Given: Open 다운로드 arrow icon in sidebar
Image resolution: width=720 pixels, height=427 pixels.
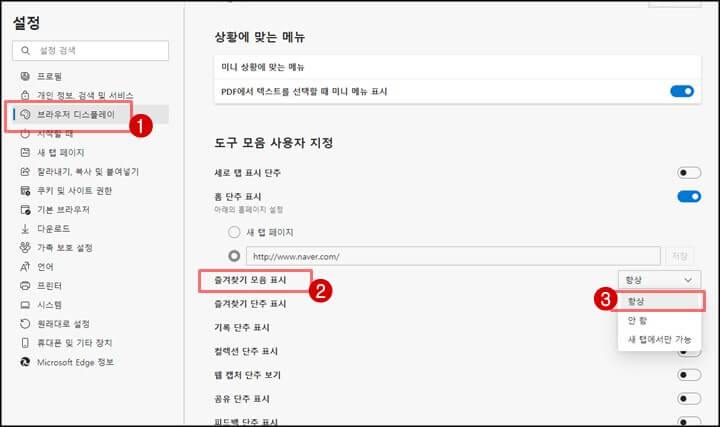Looking at the screenshot, I should pyautogui.click(x=25, y=229).
